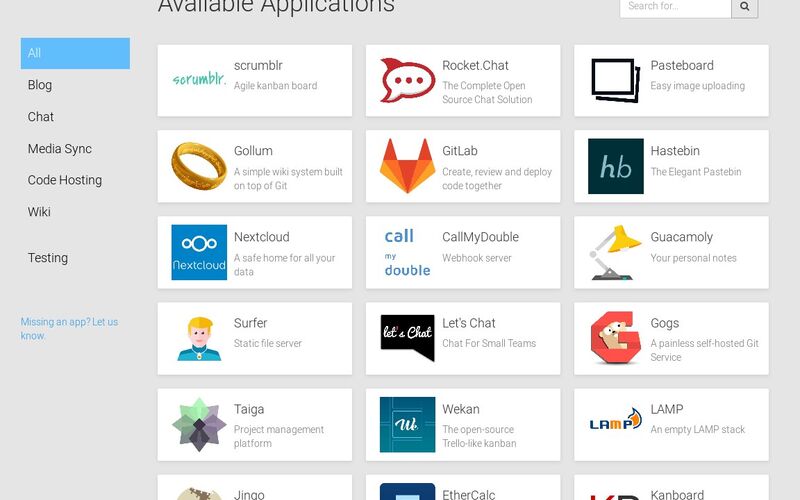The width and height of the screenshot is (800, 500).
Task: Open the Hastebin hb icon
Action: pos(616,166)
